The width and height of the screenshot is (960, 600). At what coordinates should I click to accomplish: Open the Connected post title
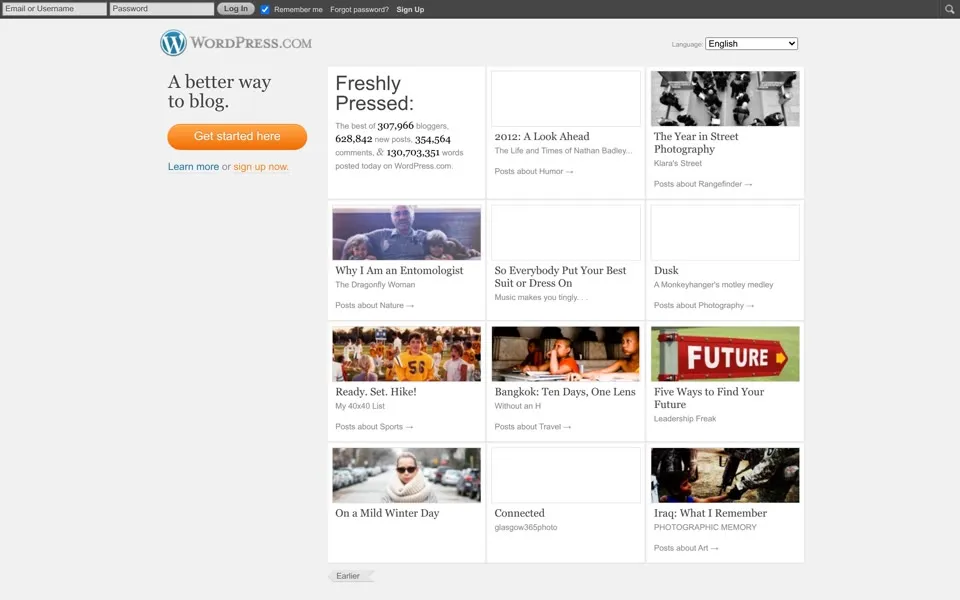[x=519, y=513]
